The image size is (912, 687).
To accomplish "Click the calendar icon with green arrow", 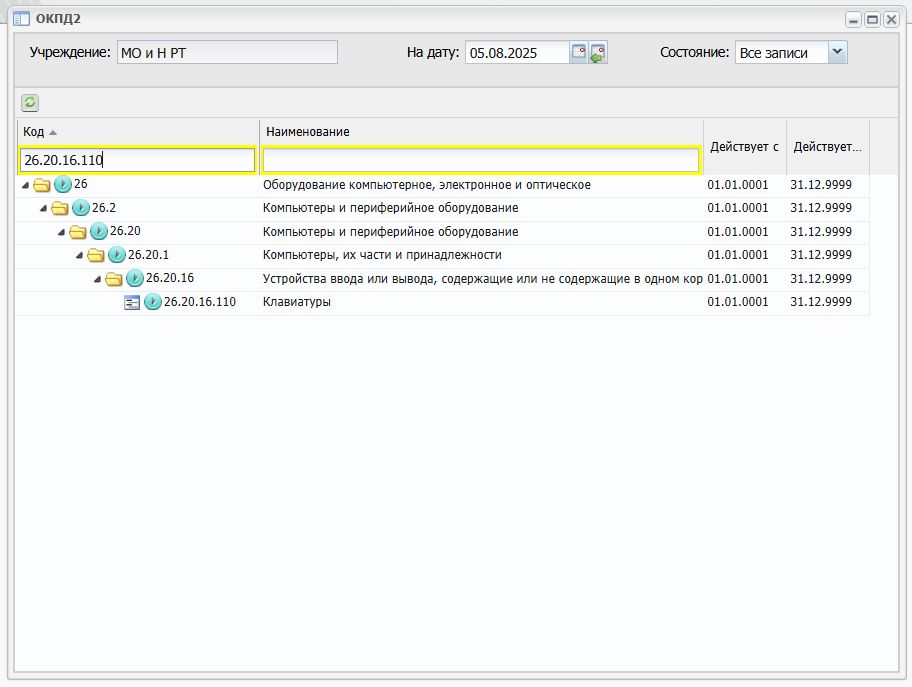I will coord(598,52).
